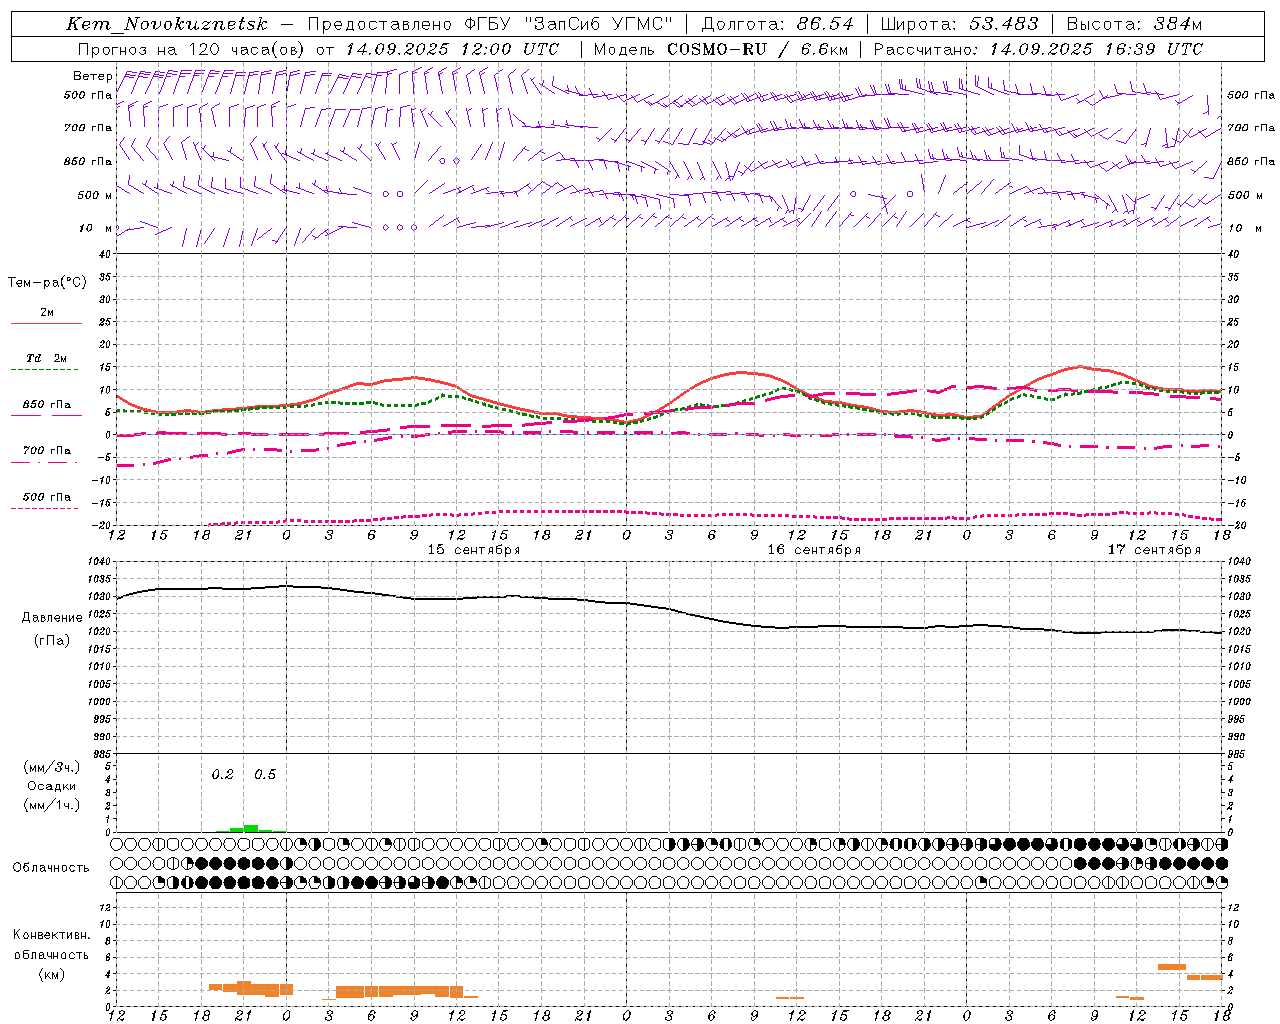This screenshot has height=1024, width=1280.
Task: Select the '15 сентября' date label
Action: click(474, 550)
